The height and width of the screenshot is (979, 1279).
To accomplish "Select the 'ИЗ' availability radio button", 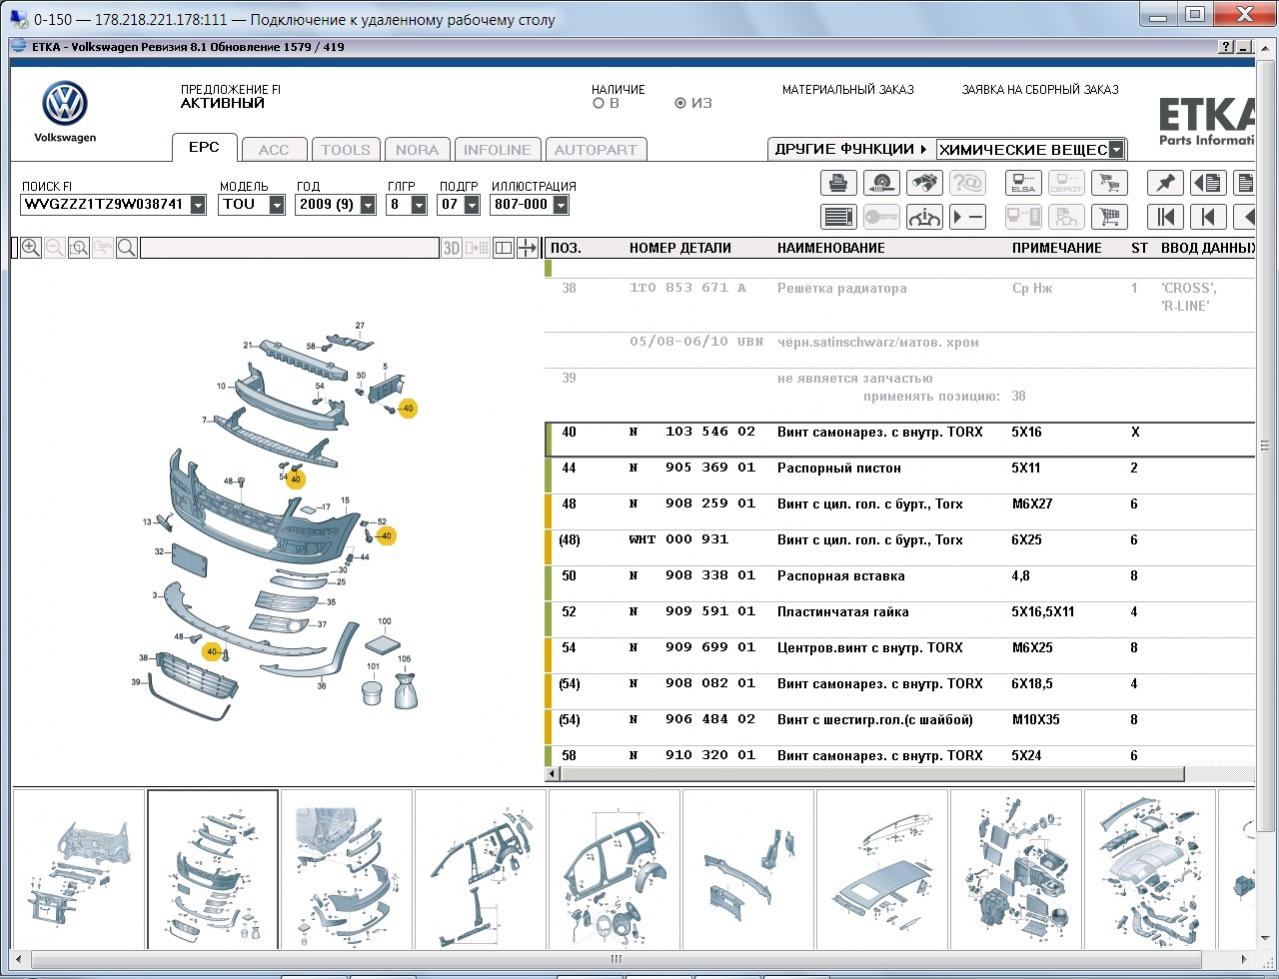I will point(680,103).
